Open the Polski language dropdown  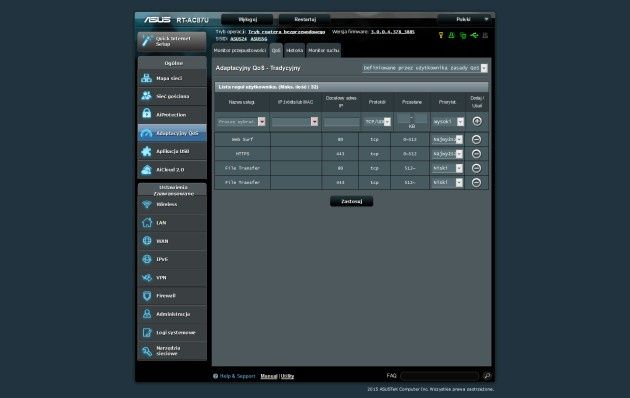tap(465, 19)
